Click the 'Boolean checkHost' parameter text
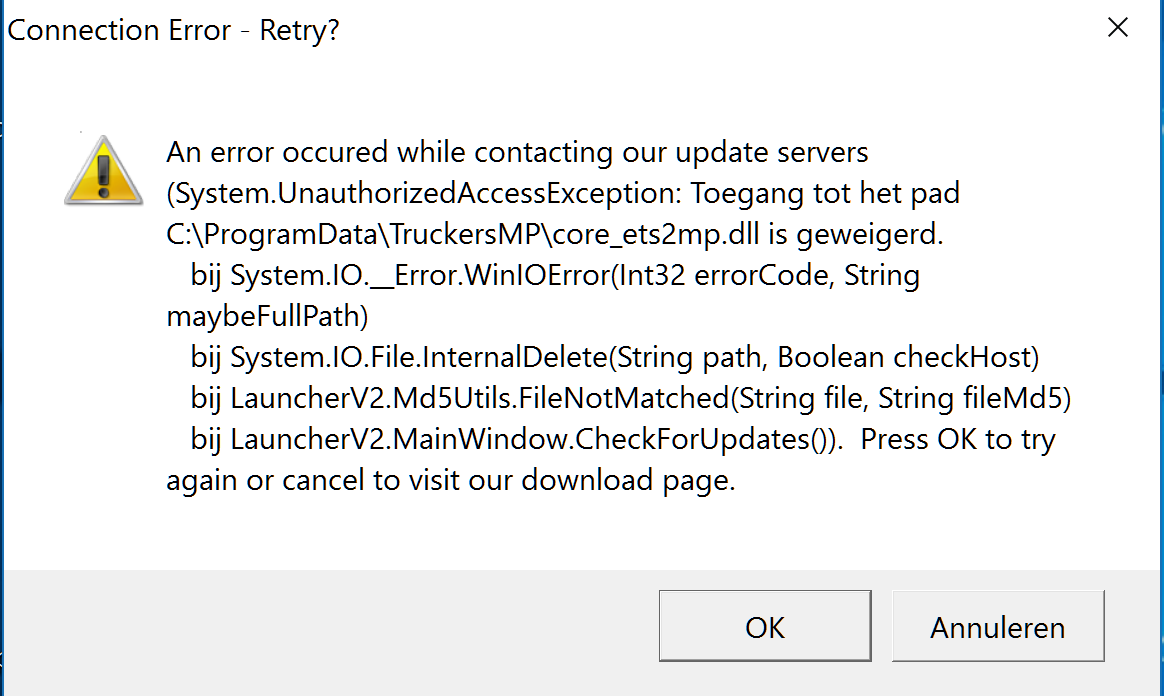Image resolution: width=1164 pixels, height=696 pixels. pyautogui.click(x=903, y=358)
